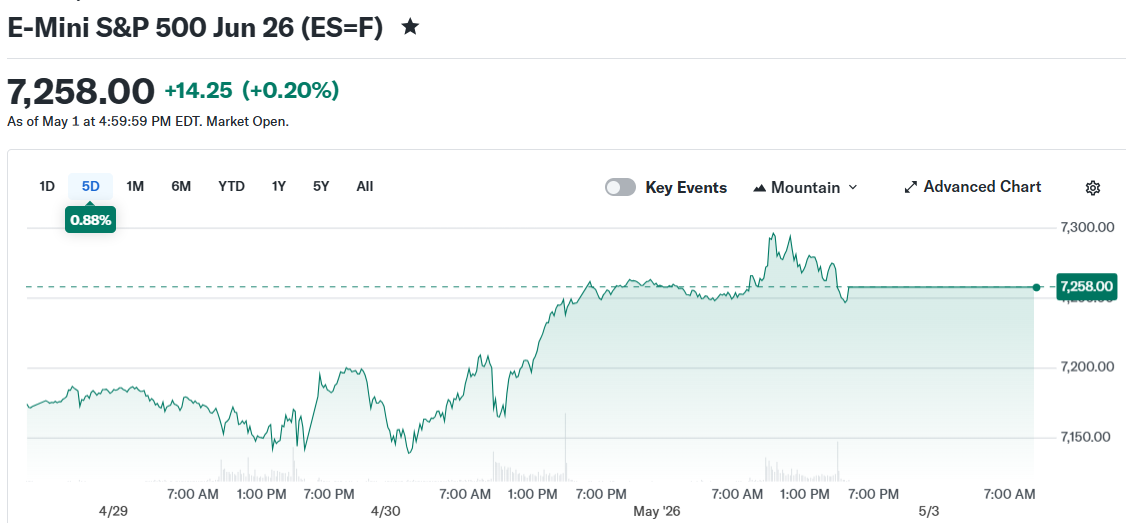Click the (+0.20%) percent change
This screenshot has width=1126, height=523.
click(x=290, y=91)
